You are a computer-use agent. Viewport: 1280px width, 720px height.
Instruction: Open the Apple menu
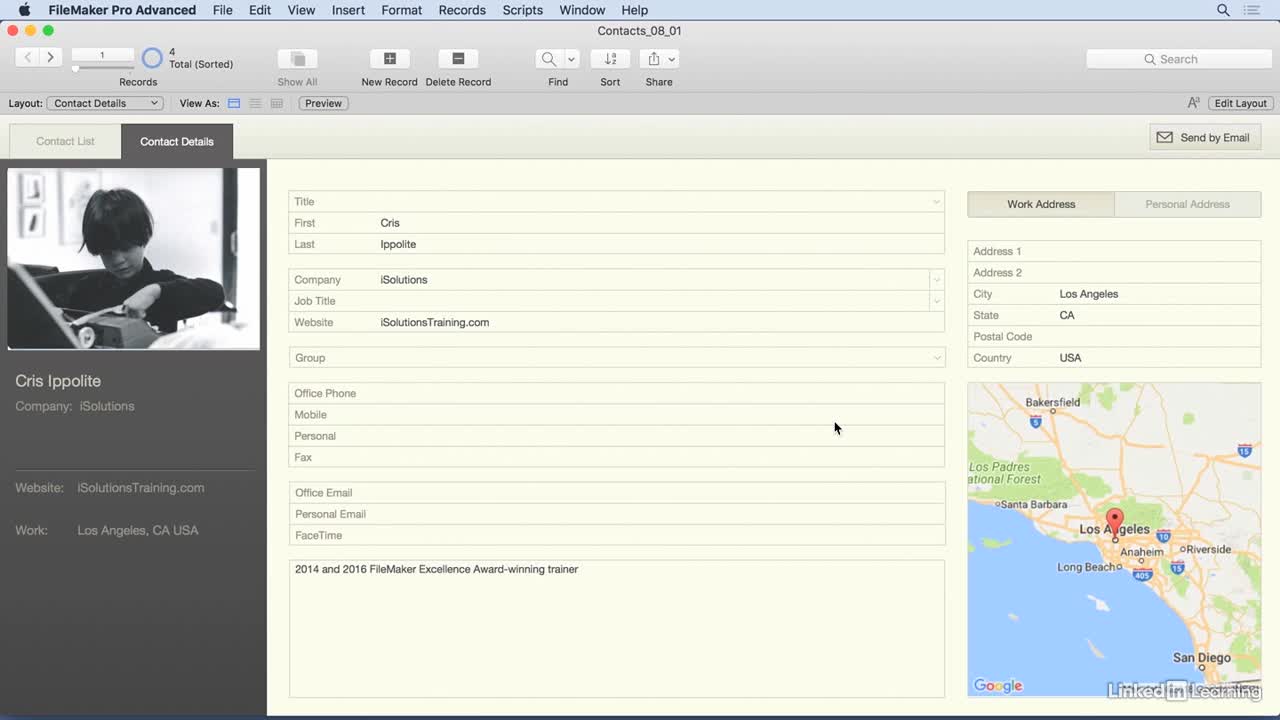[24, 10]
